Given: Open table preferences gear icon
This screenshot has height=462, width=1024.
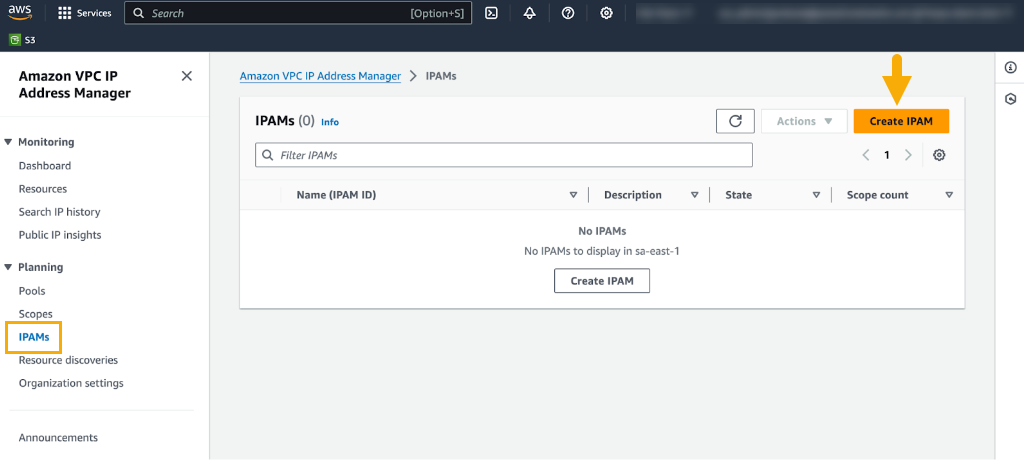Looking at the screenshot, I should tap(939, 155).
